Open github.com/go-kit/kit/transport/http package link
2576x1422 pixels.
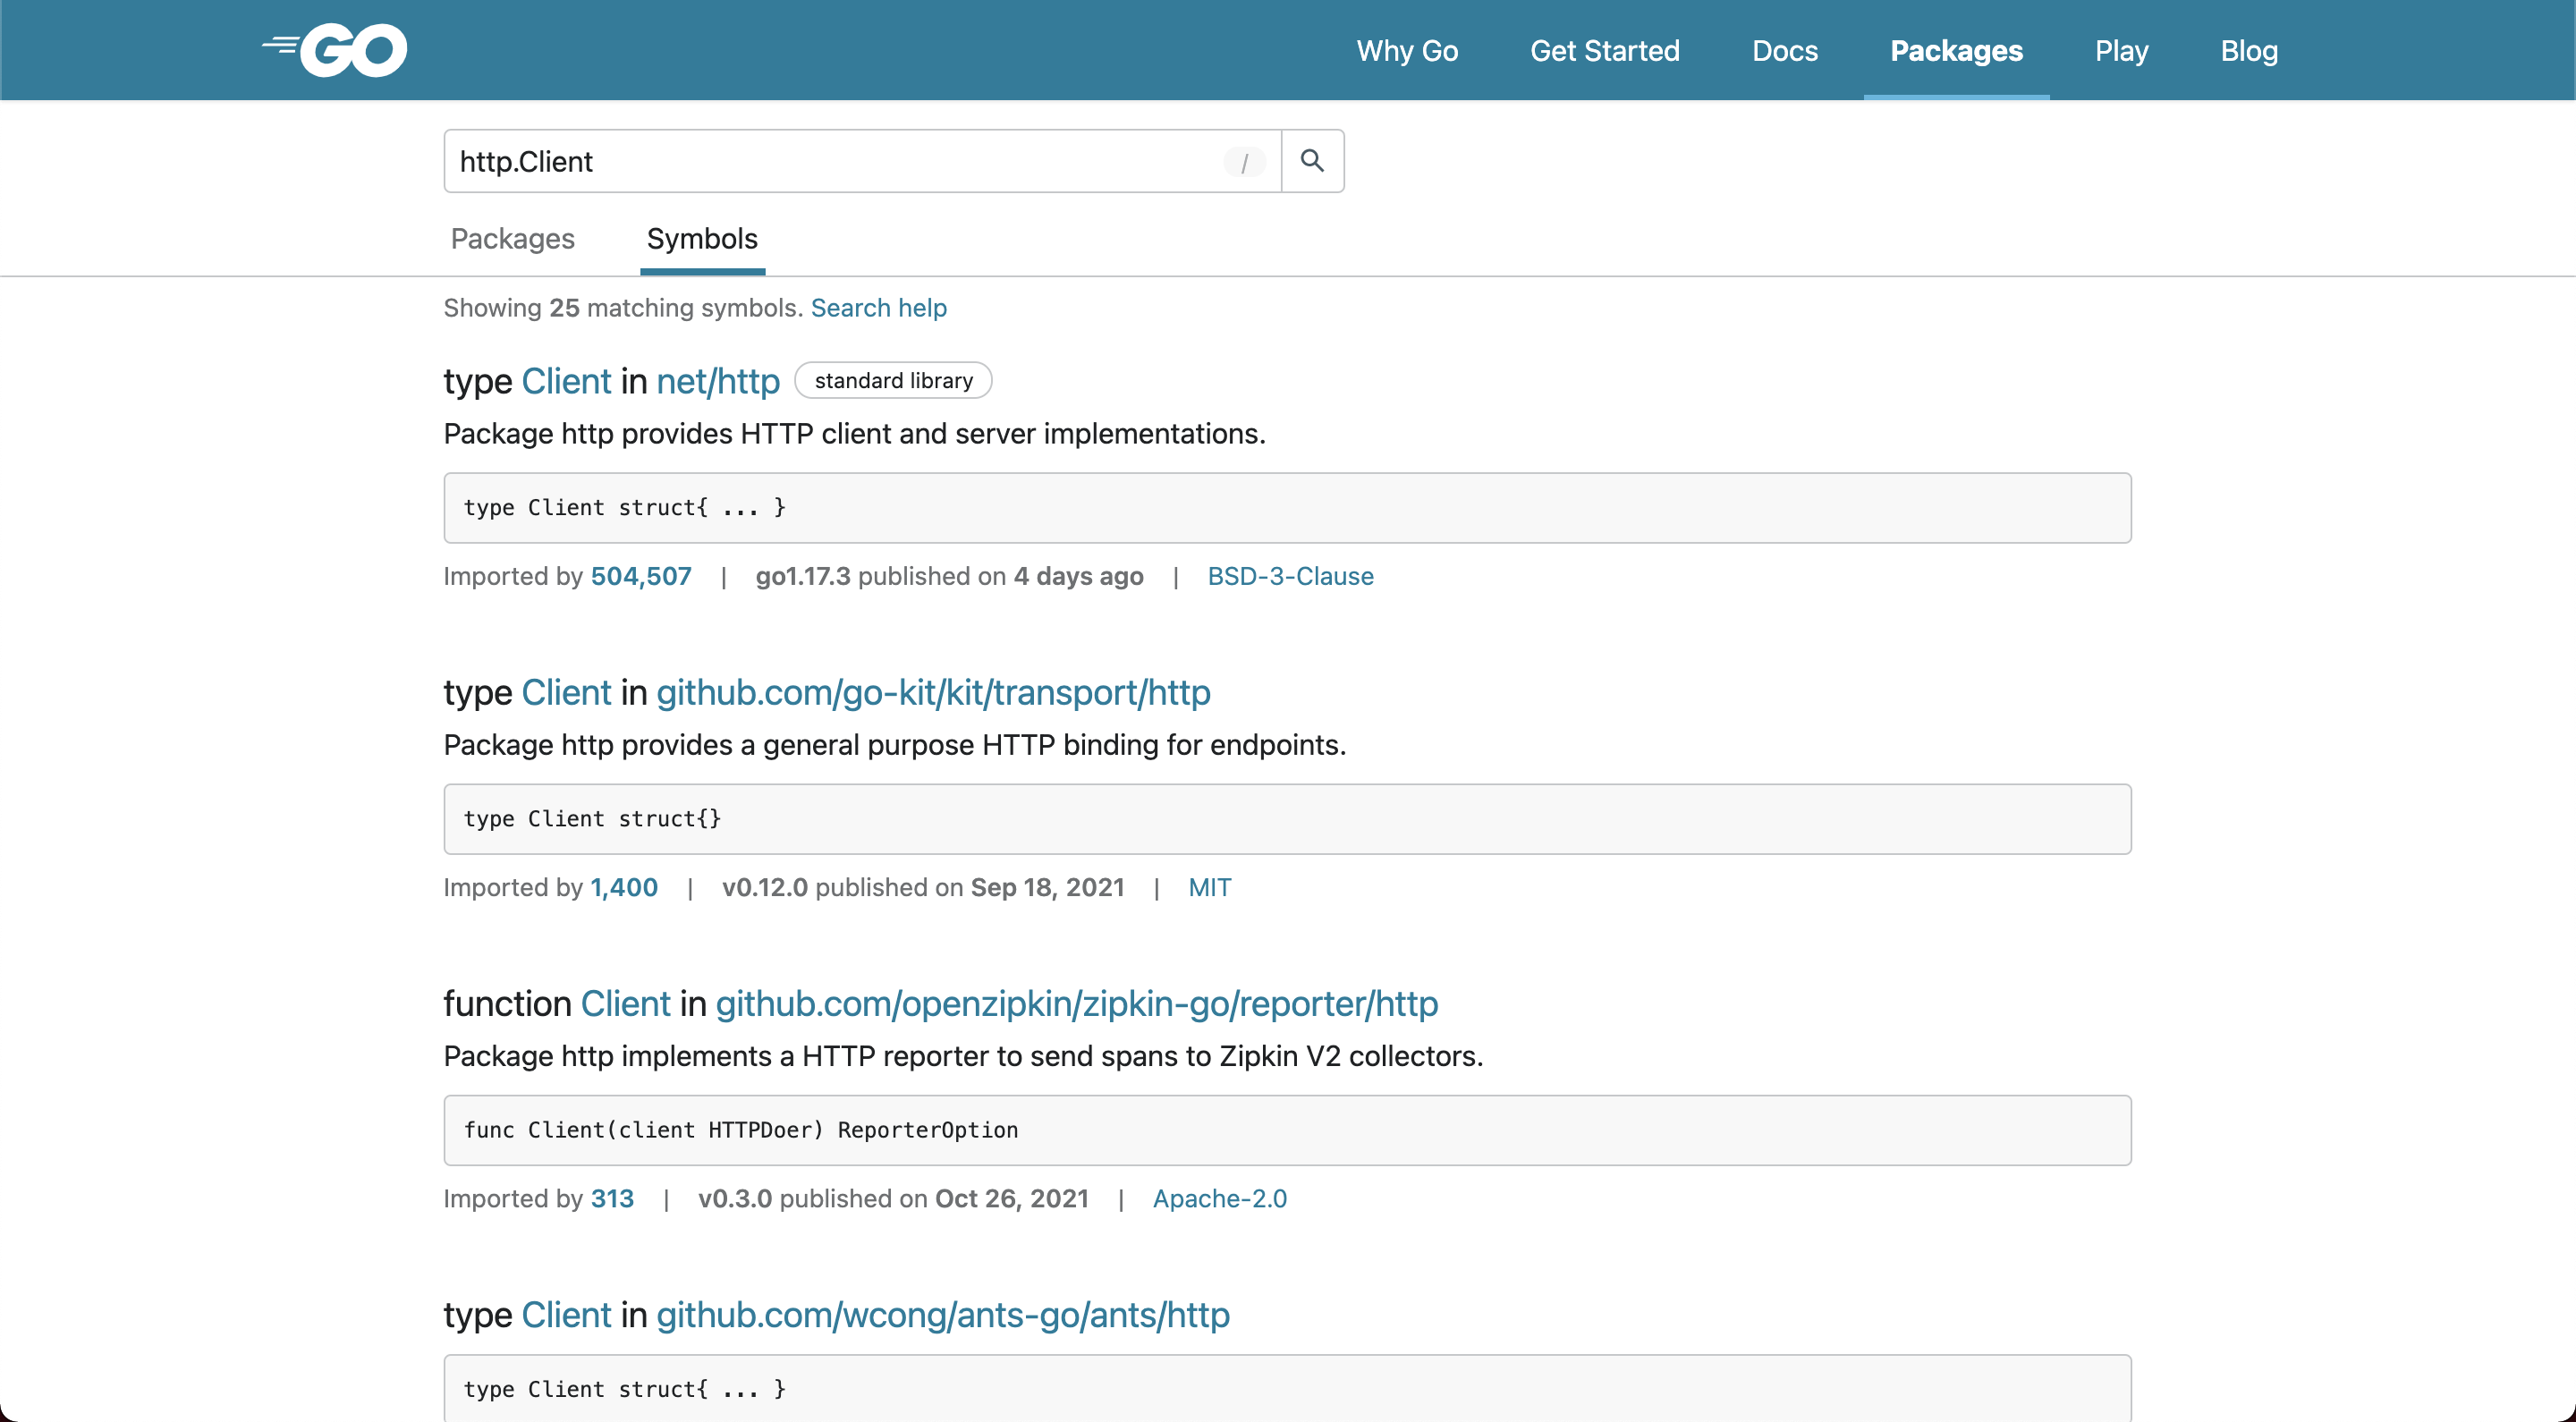pos(932,692)
